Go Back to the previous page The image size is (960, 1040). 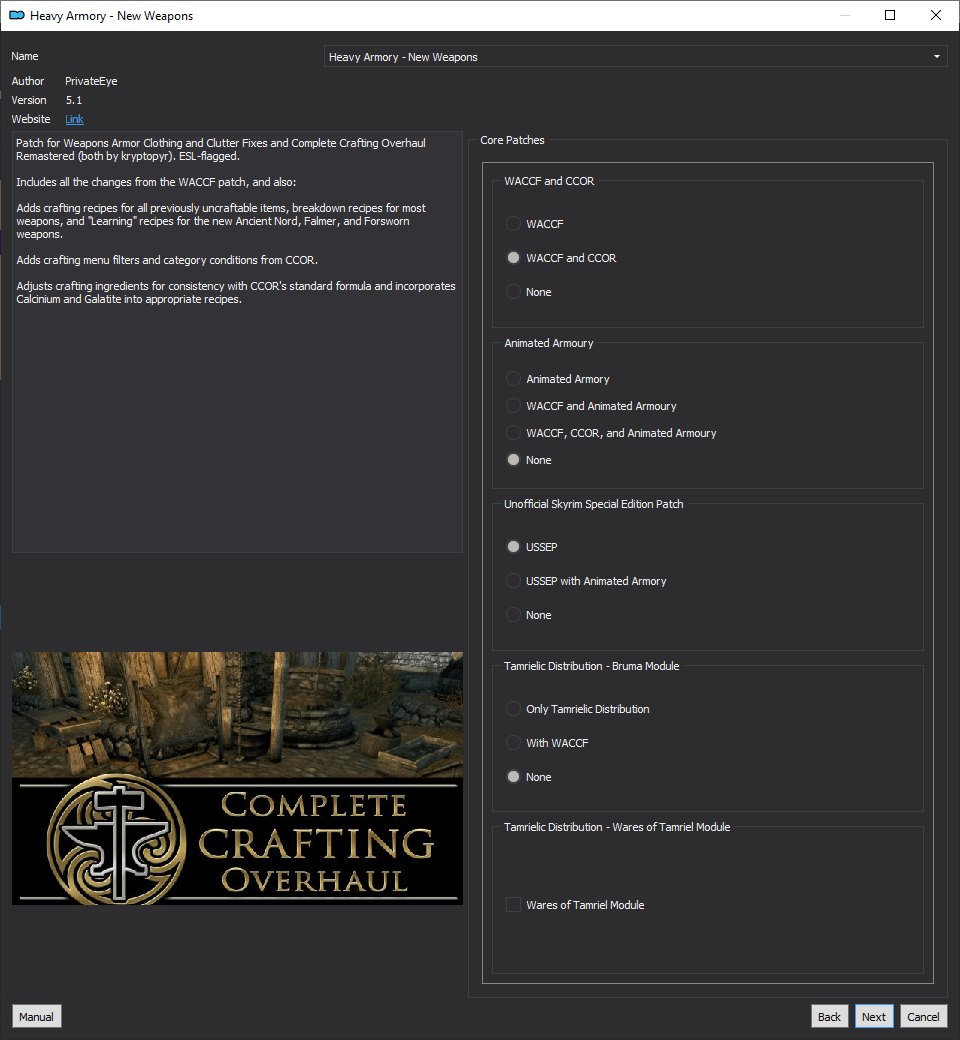coord(829,1017)
